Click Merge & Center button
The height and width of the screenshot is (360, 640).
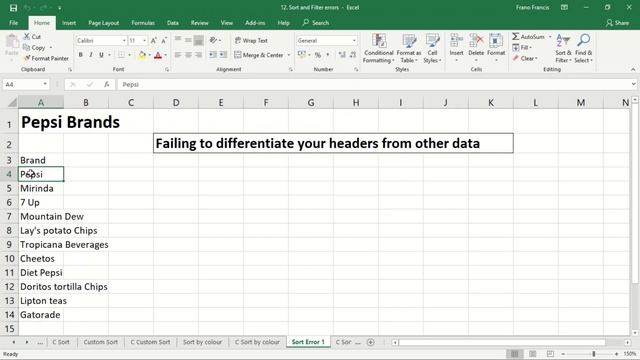click(x=259, y=55)
